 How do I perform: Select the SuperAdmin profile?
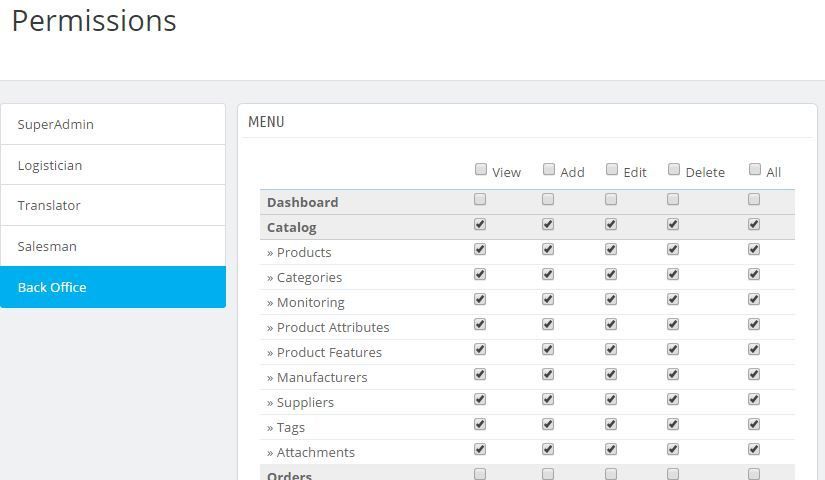(112, 124)
